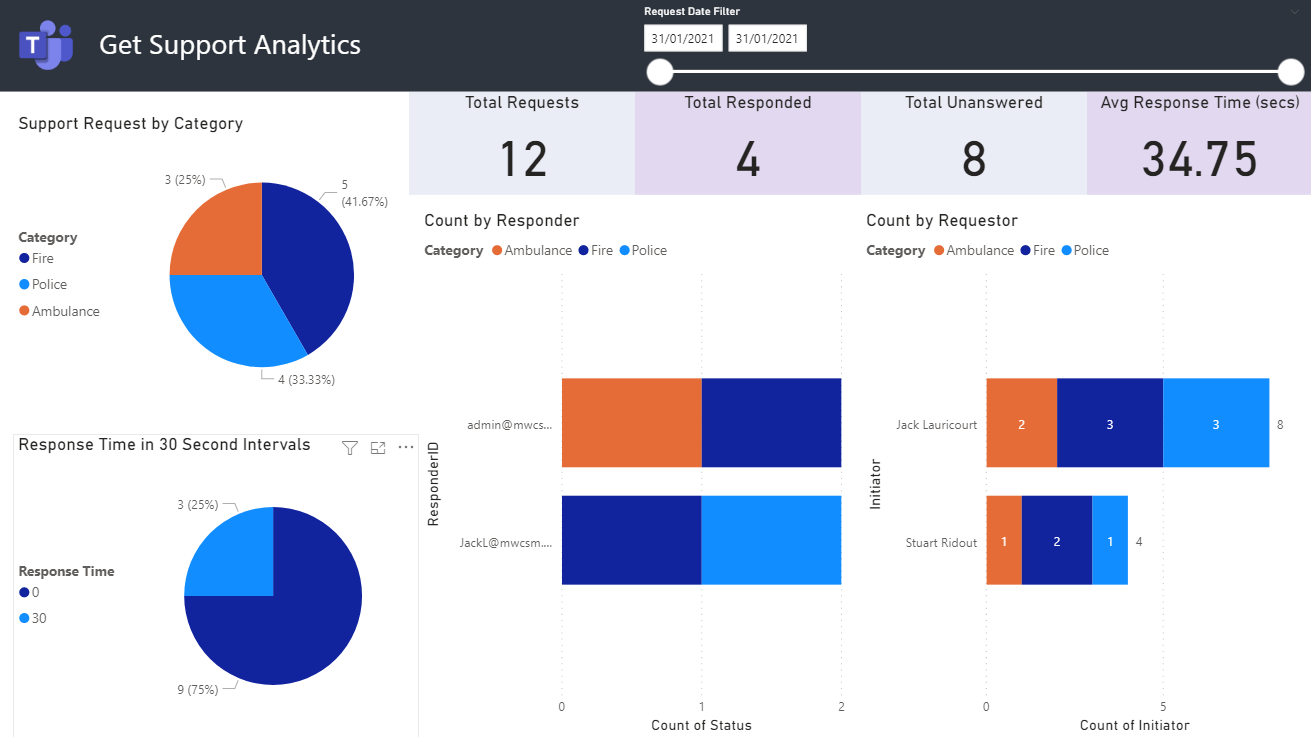Click Support Request by Category title
Viewport: 1311px width, 737px height.
coord(131,124)
